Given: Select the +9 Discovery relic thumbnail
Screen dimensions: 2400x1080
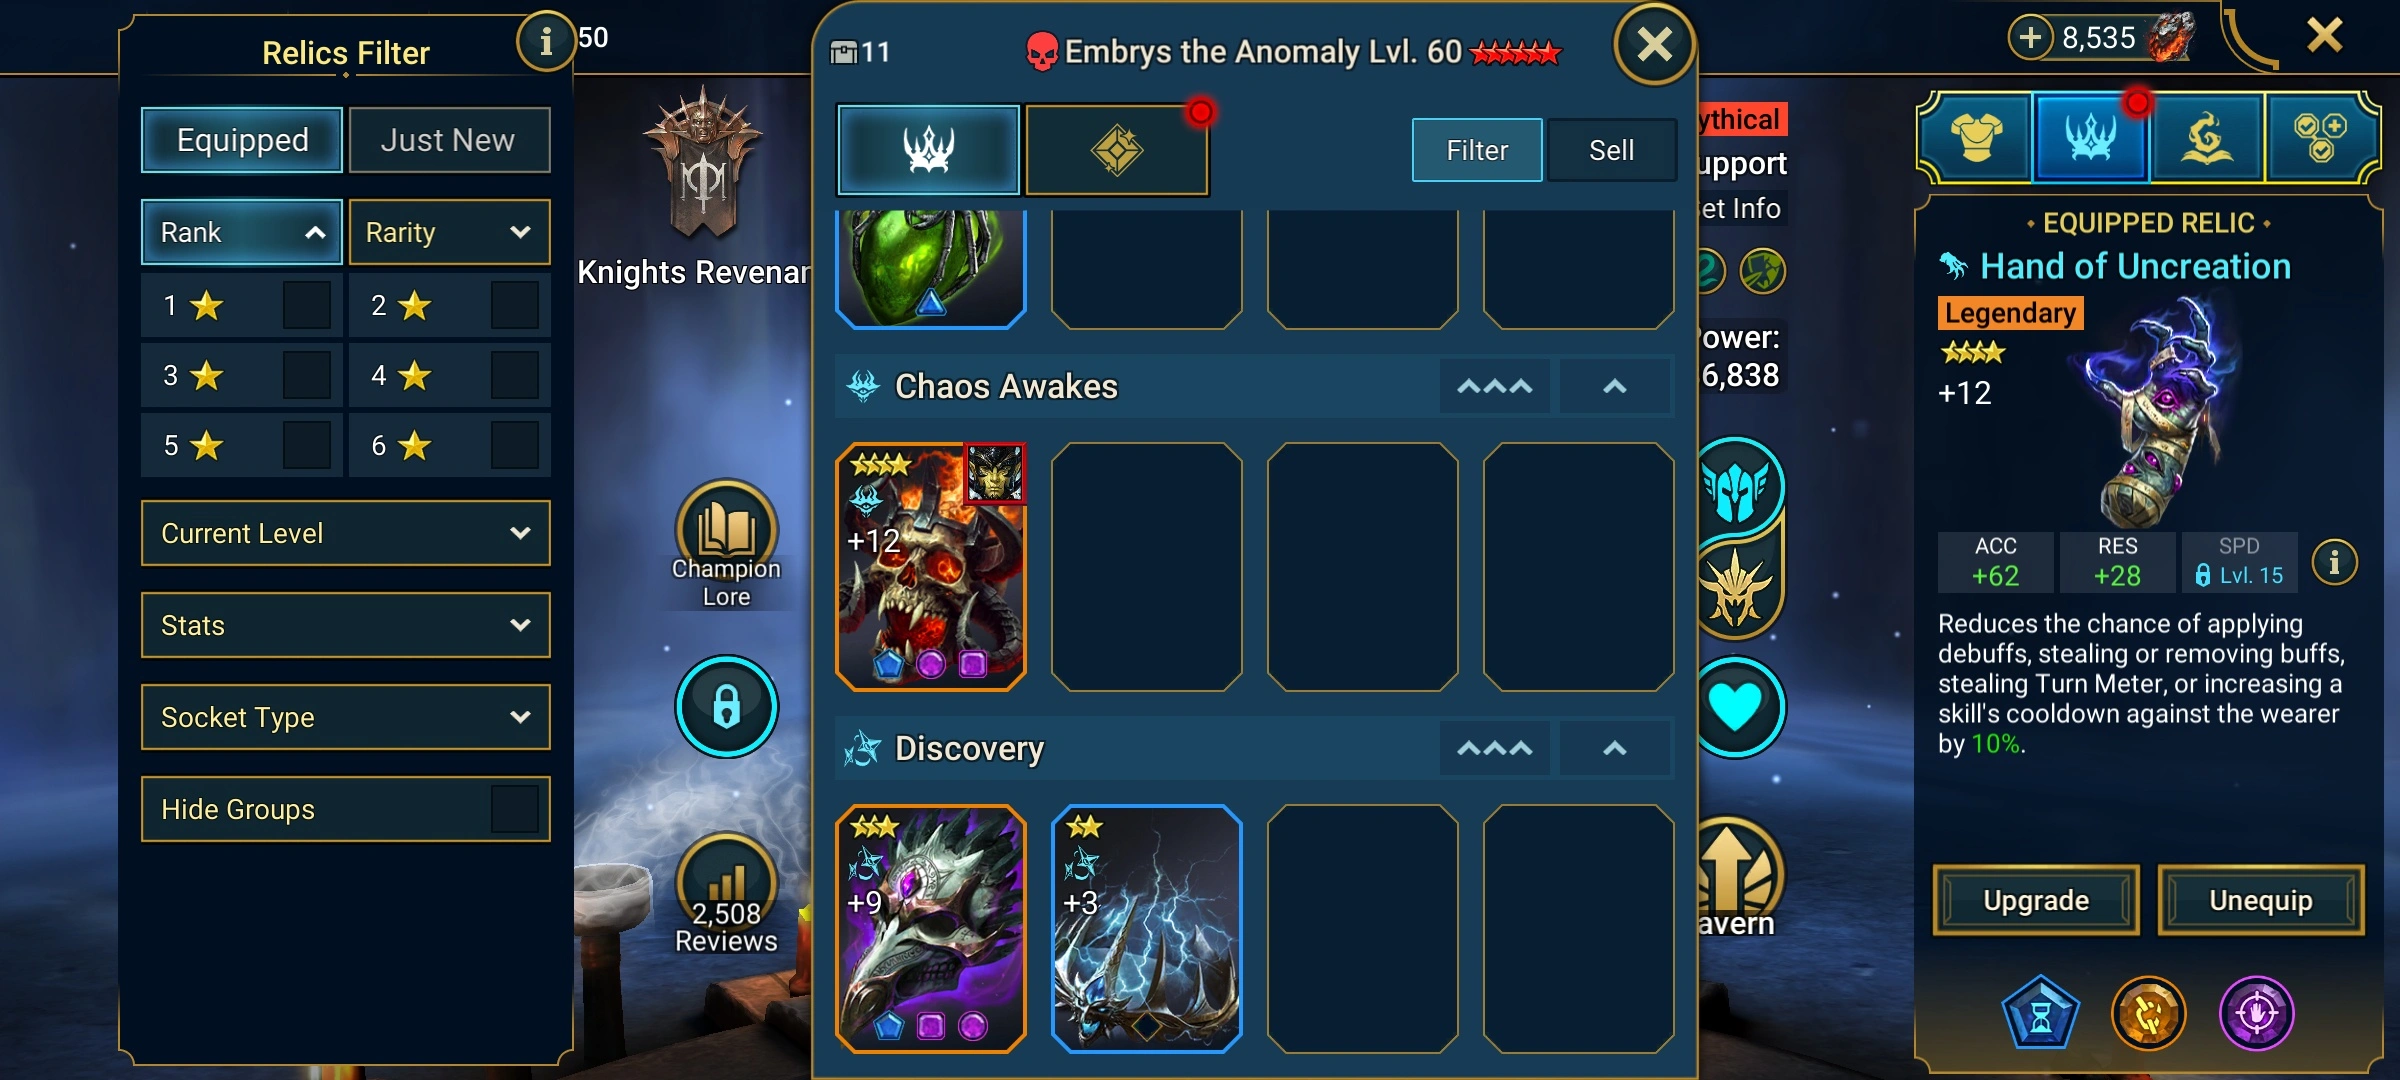Looking at the screenshot, I should point(931,929).
